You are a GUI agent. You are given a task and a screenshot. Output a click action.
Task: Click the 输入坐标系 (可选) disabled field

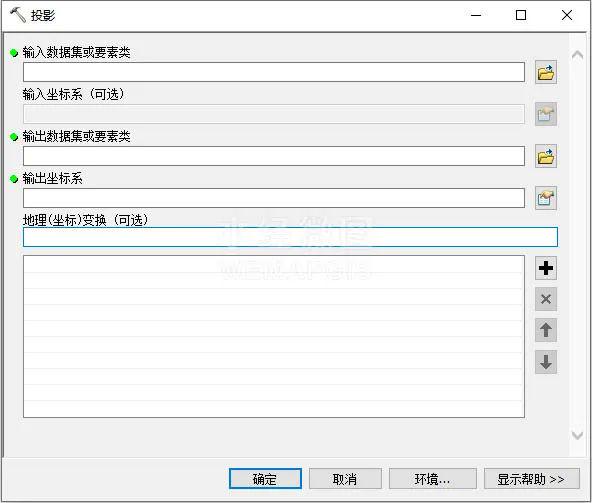coord(274,114)
